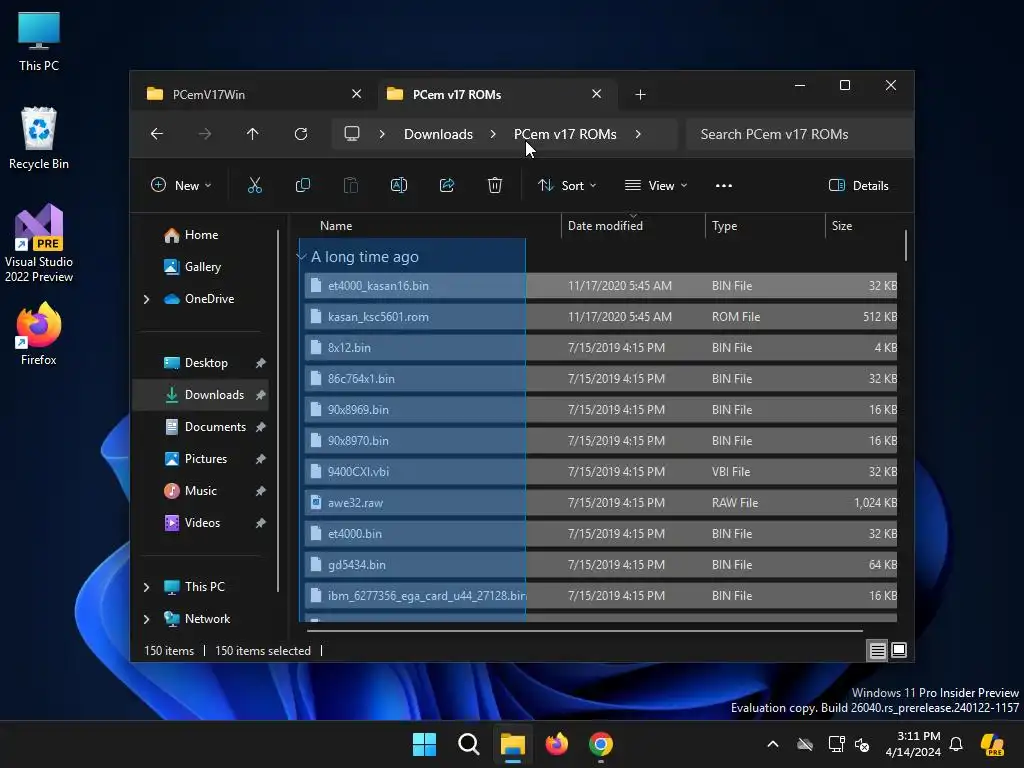Click the Delete trash can icon
Image resolution: width=1024 pixels, height=768 pixels.
[x=495, y=185]
